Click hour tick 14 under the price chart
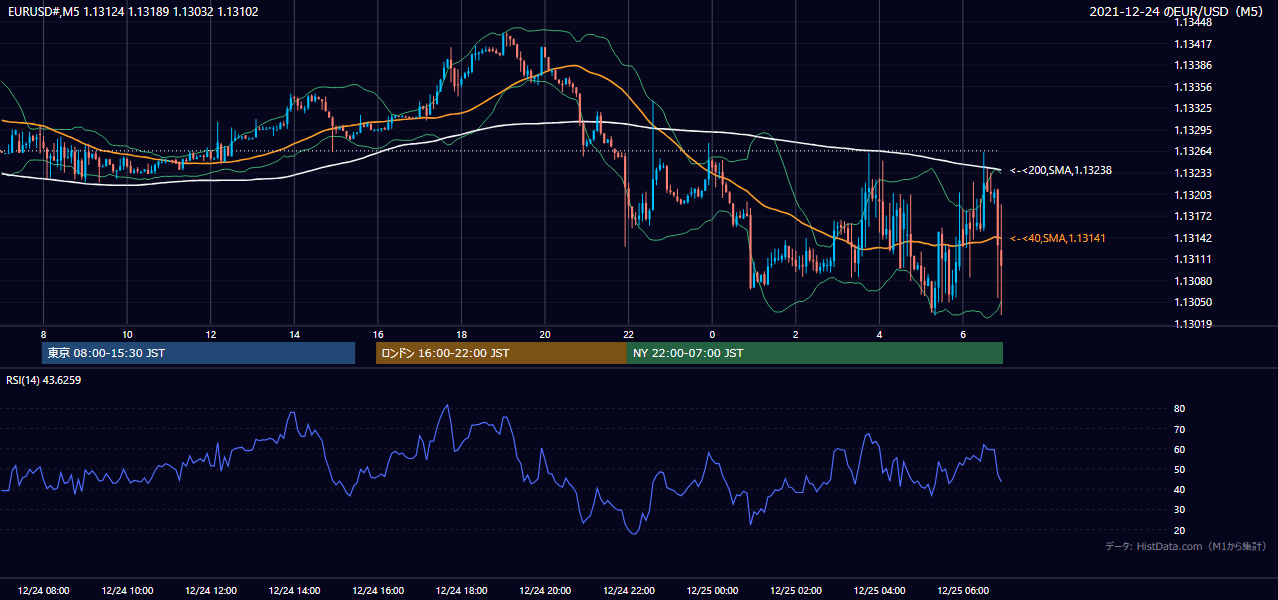Screen dimensions: 1278x600 point(294,334)
